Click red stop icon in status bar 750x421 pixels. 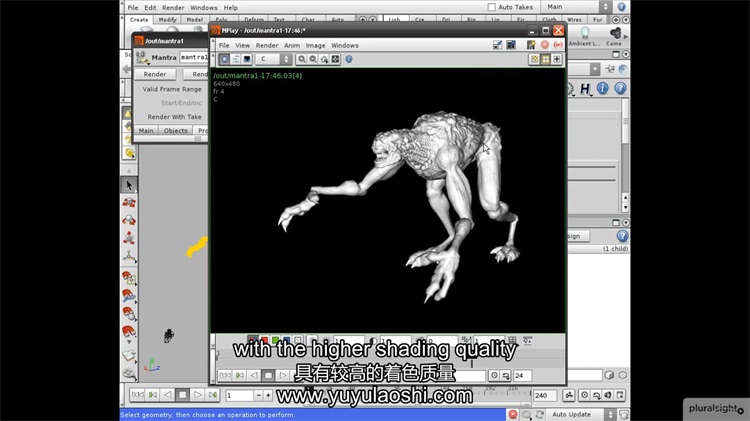pos(513,414)
